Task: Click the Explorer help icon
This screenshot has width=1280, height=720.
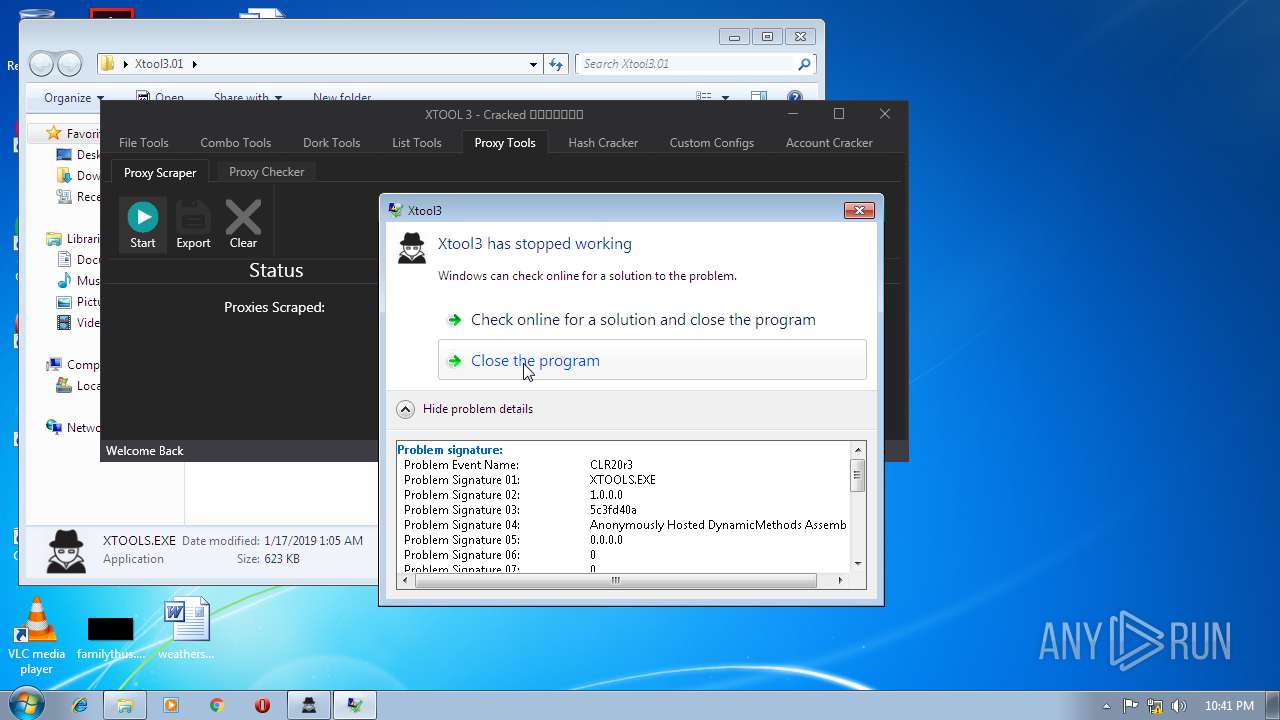Action: click(x=794, y=98)
